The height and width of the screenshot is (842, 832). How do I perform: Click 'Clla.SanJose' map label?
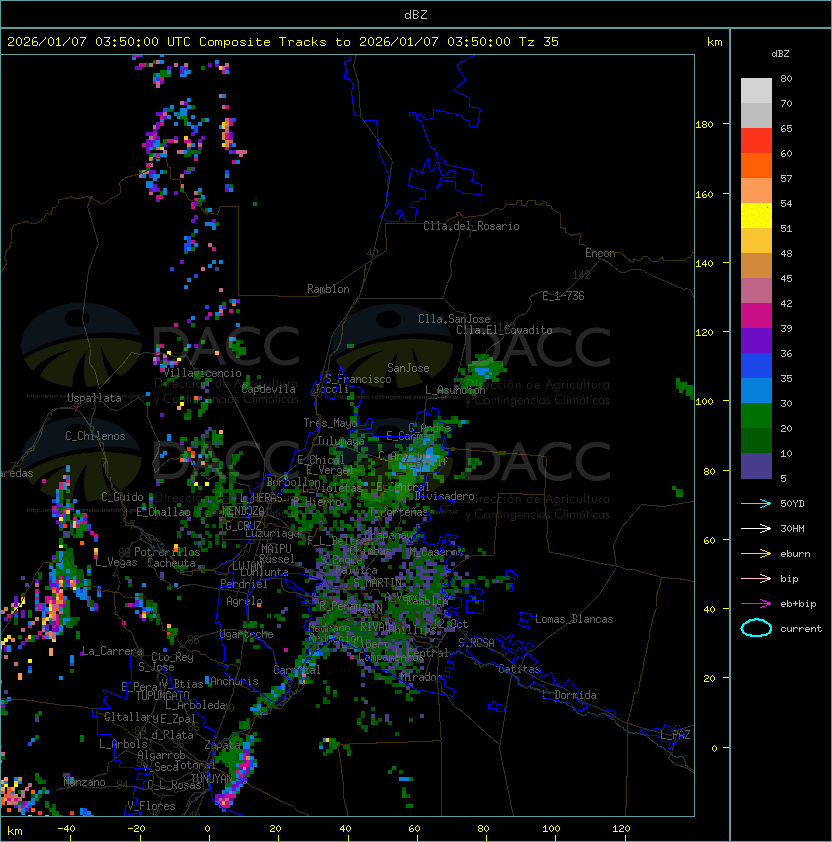coord(454,318)
